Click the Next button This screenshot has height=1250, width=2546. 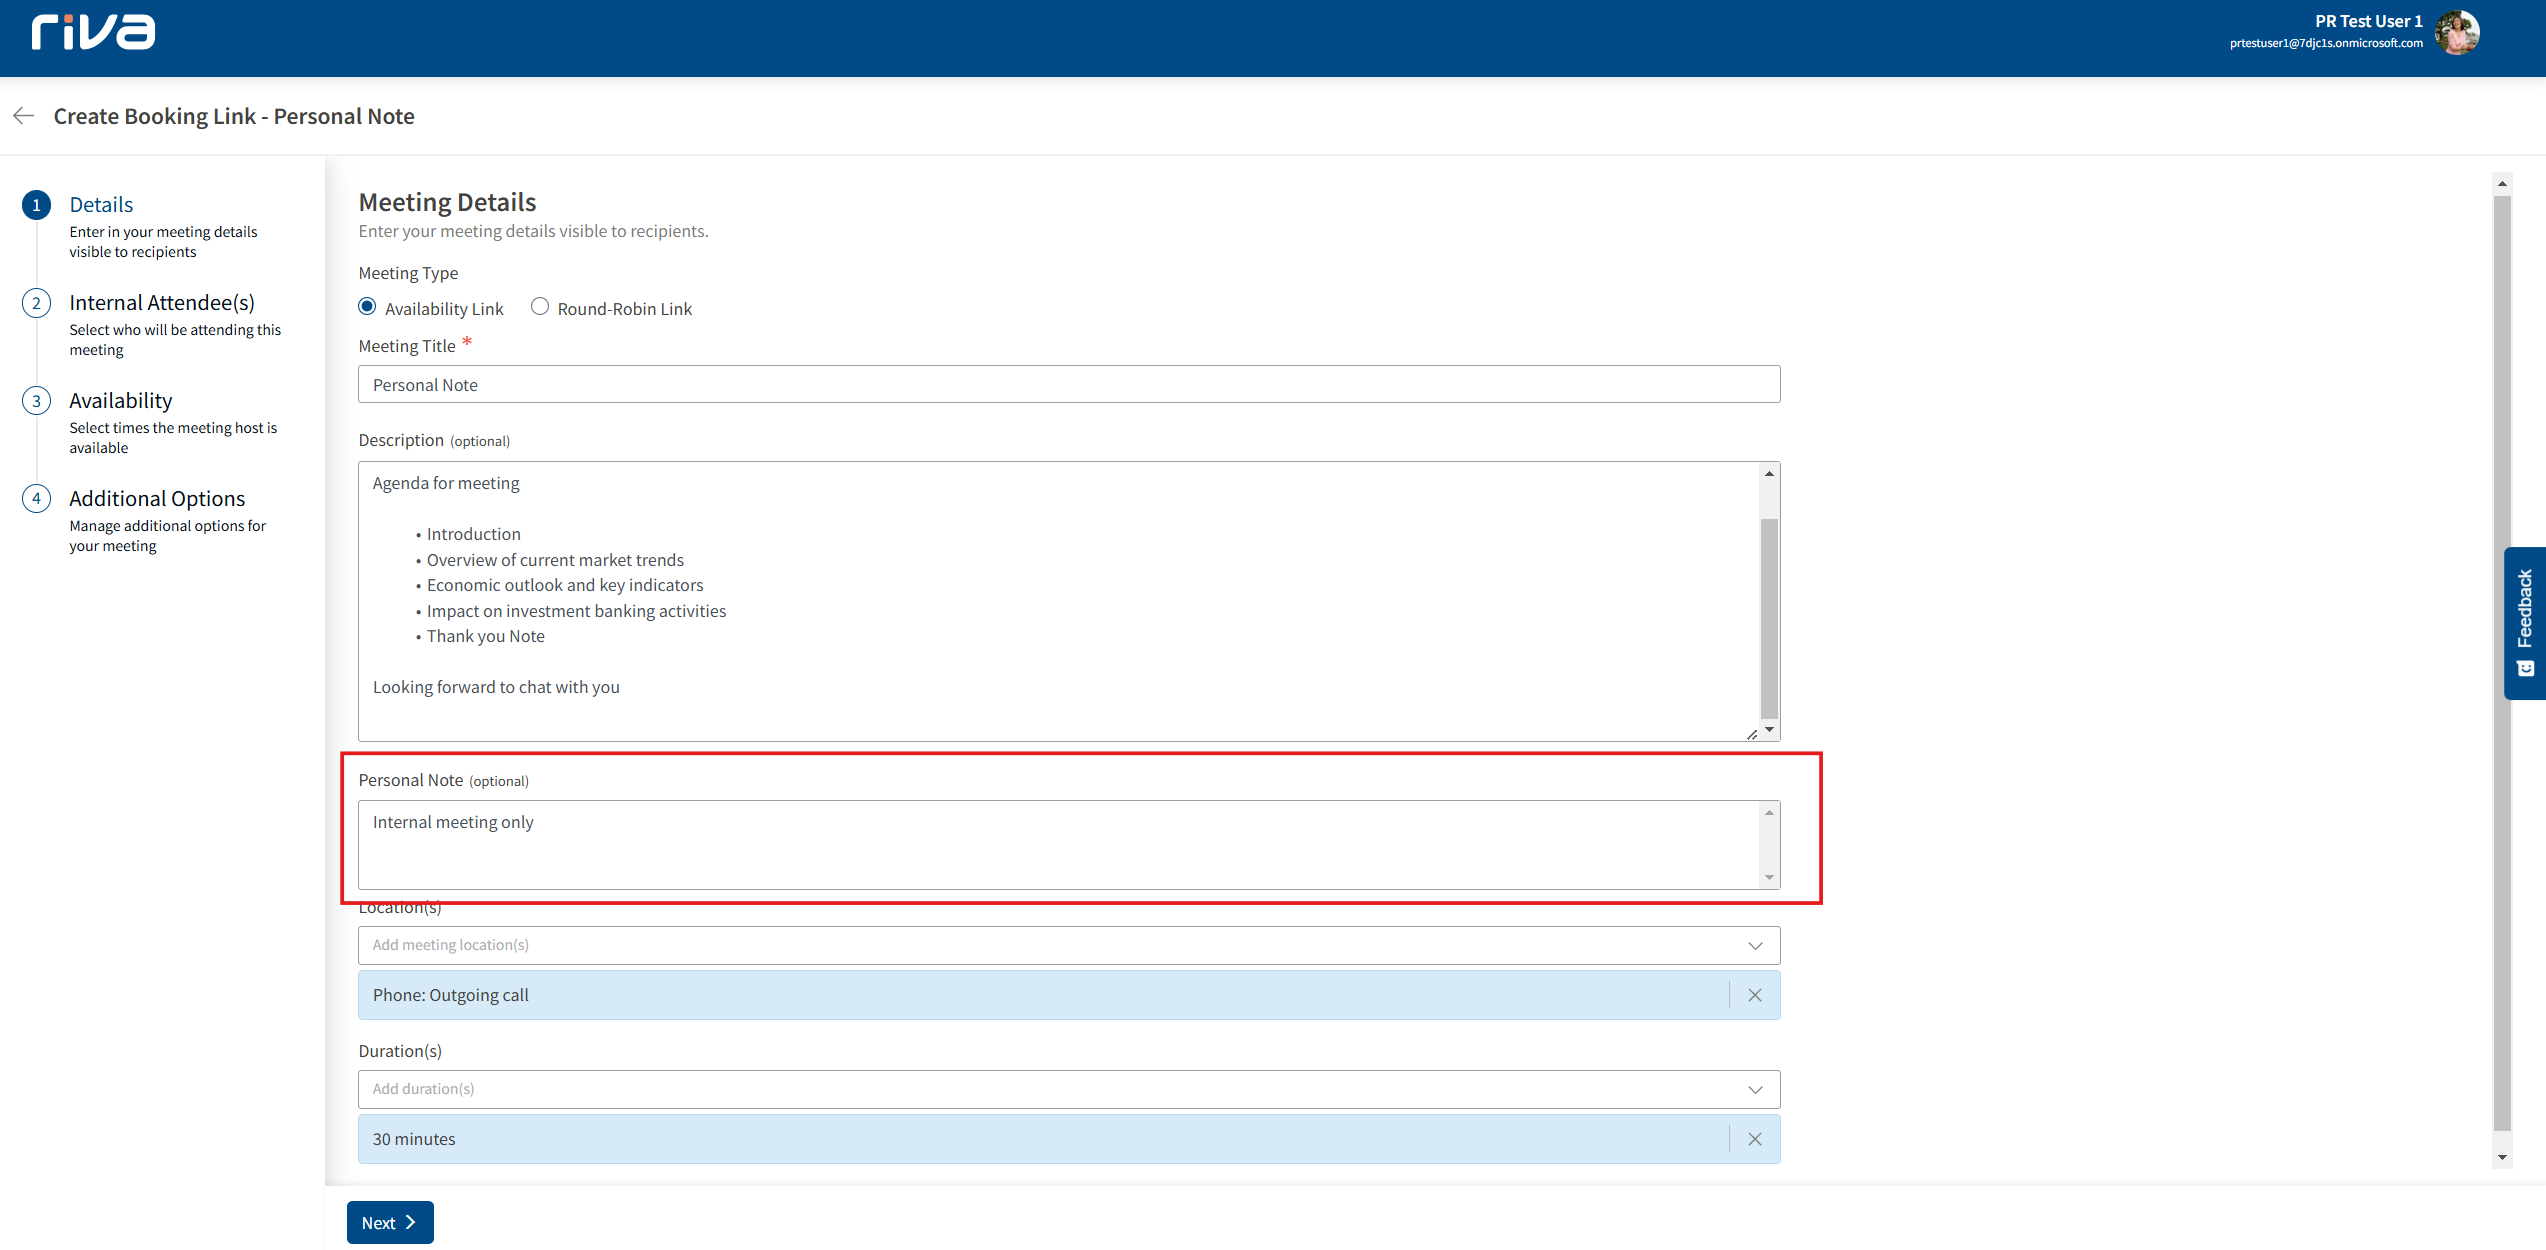(x=389, y=1222)
